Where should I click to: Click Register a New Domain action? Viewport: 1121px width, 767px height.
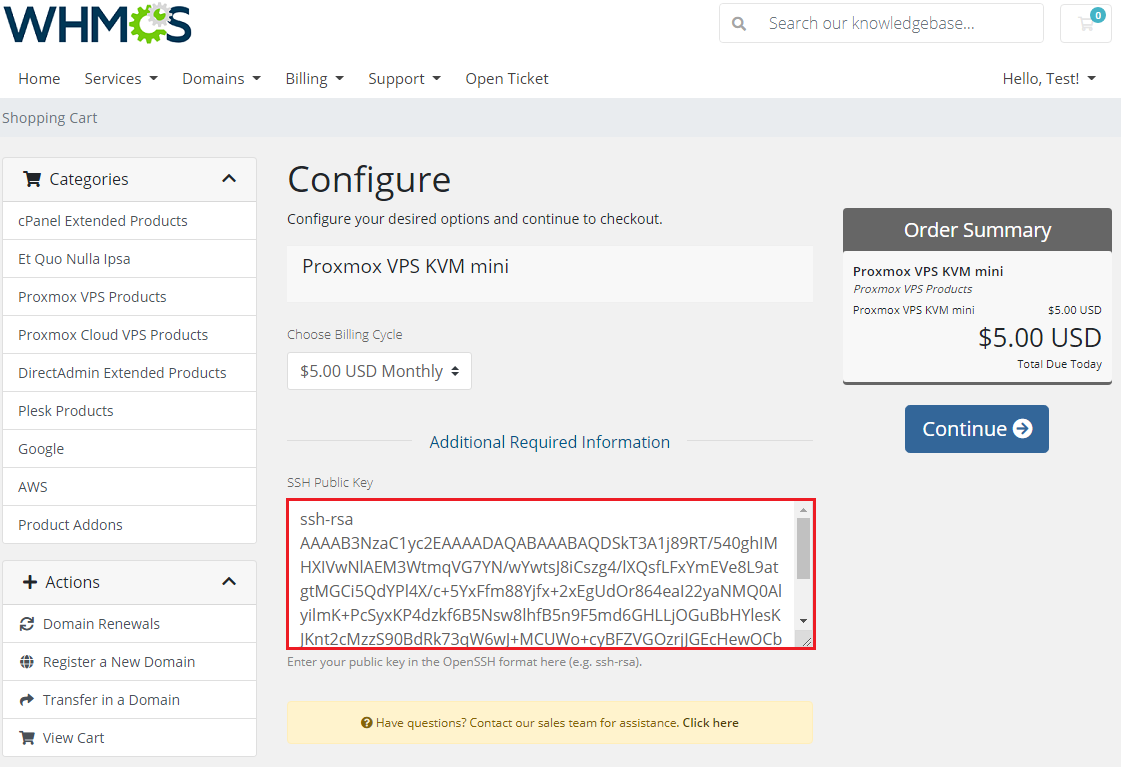[129, 661]
